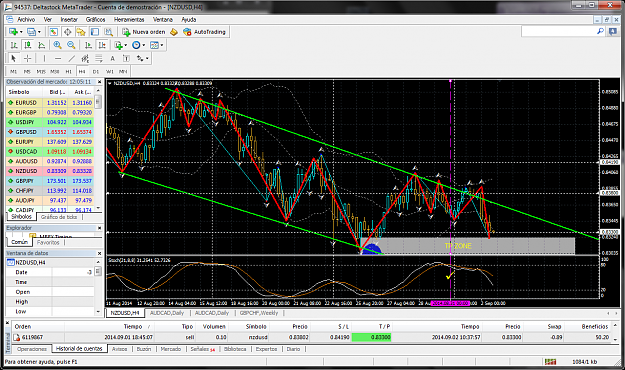This screenshot has height=370, width=625.
Task: Open the Templates icon
Action: pos(154,45)
